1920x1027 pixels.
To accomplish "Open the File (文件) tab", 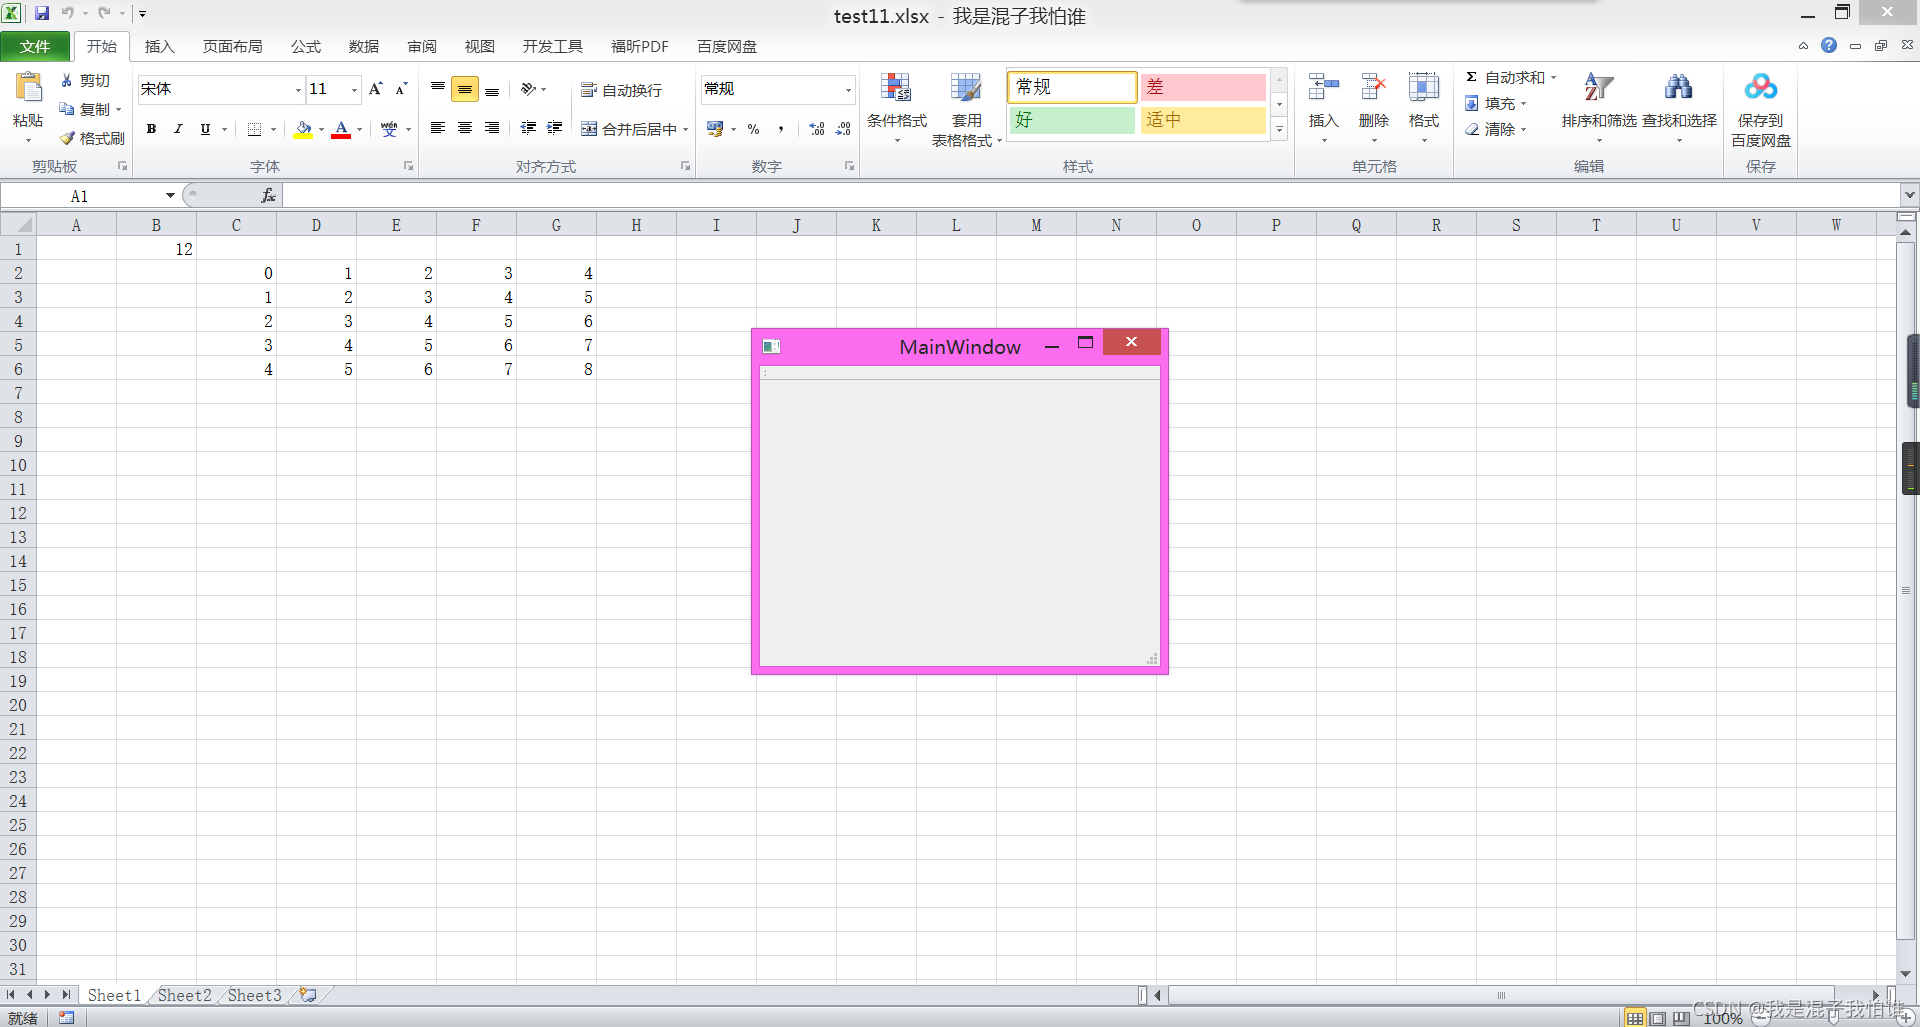I will [x=35, y=46].
